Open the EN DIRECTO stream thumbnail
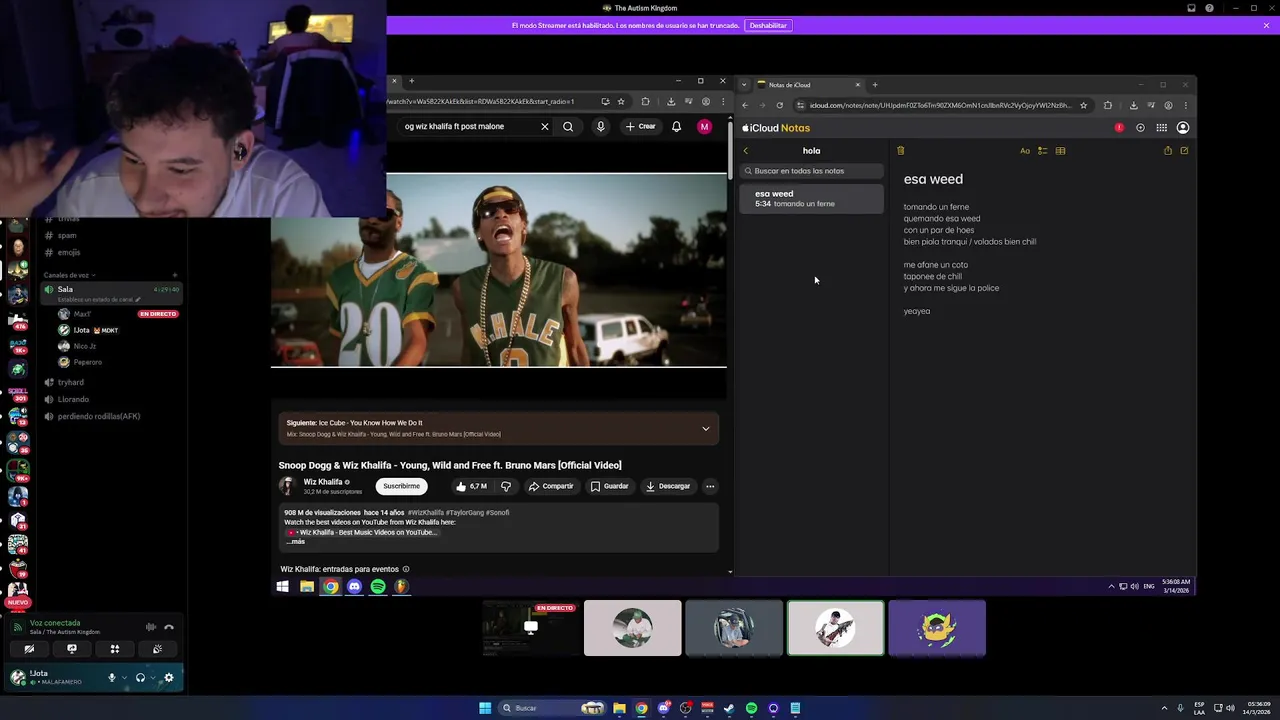This screenshot has height=720, width=1280. [x=531, y=628]
